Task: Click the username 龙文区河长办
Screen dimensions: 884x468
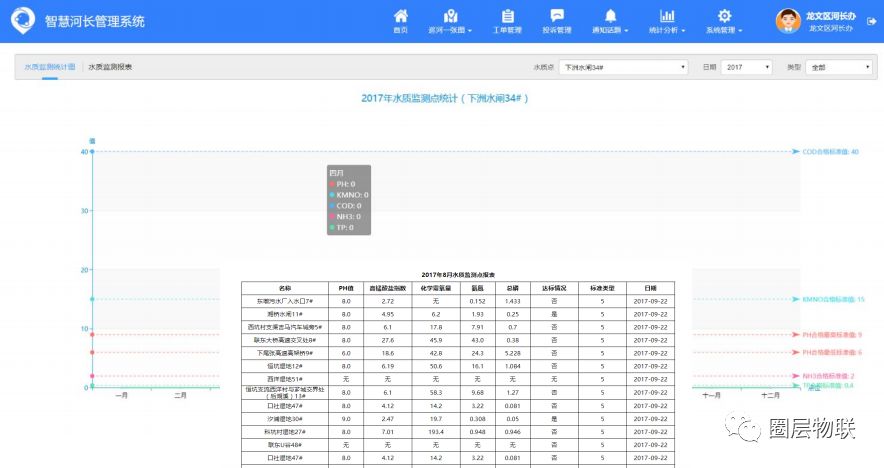Action: (x=830, y=16)
